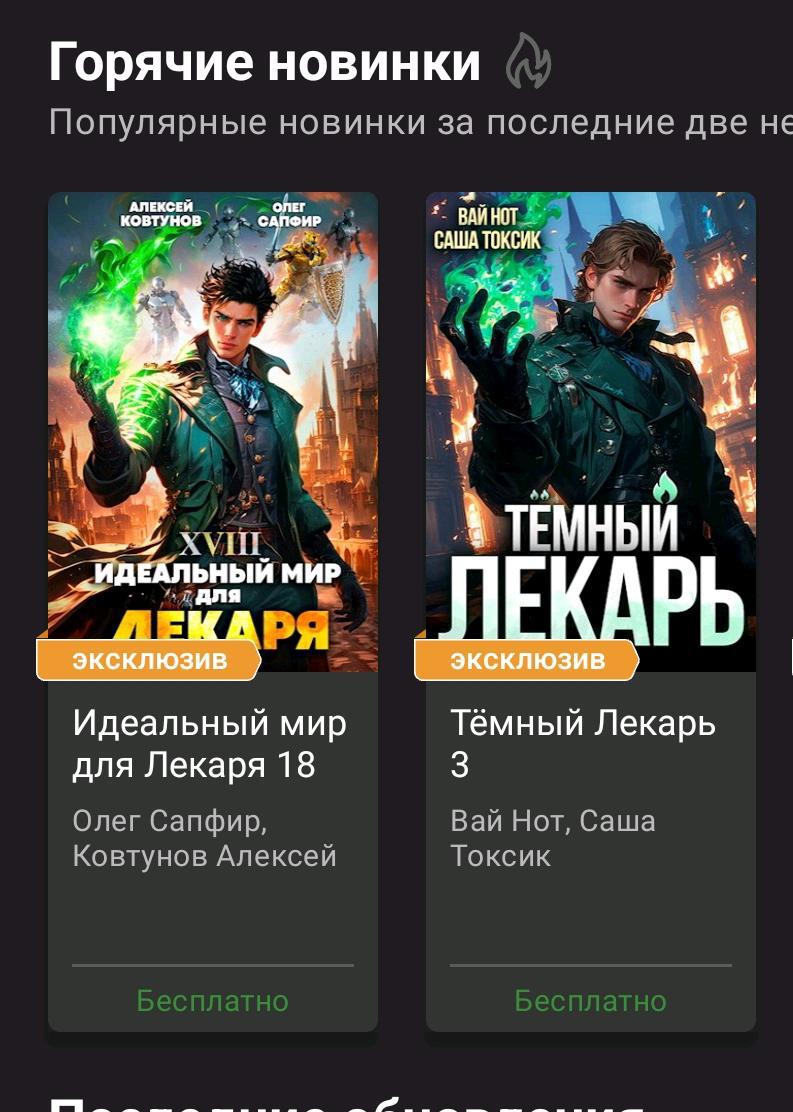The width and height of the screenshot is (793, 1112).
Task: Tap the ЭКСКЛЮЗИВ badge on Идеальный мир для Лекаря
Action: 149,660
